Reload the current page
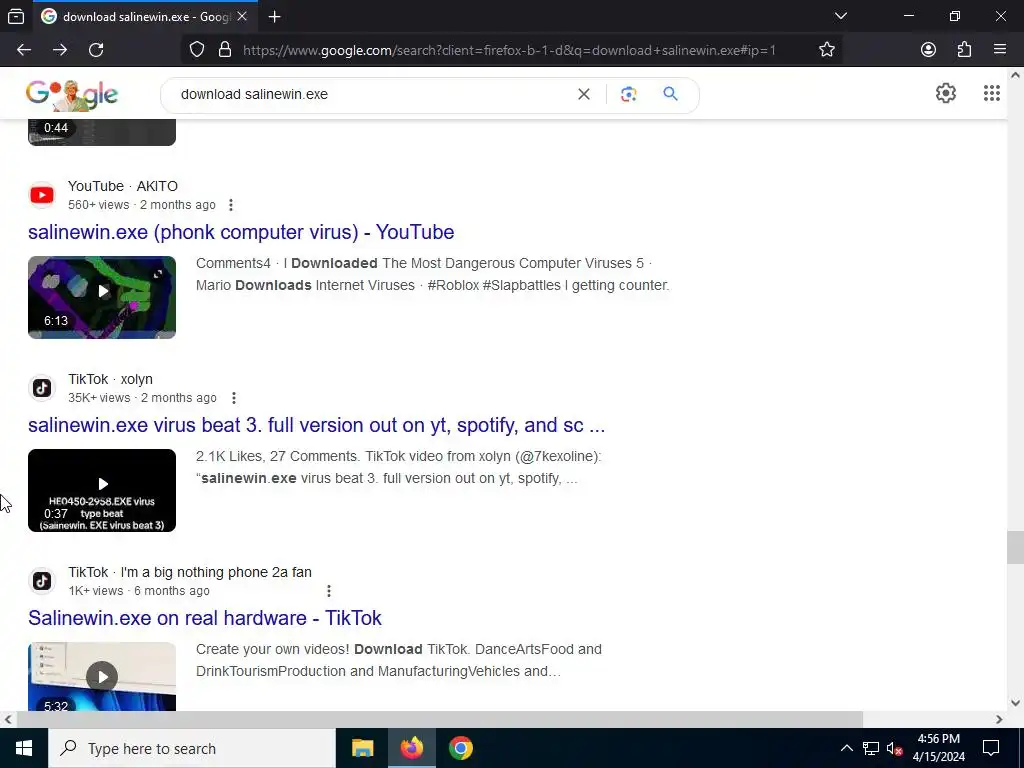The height and width of the screenshot is (768, 1024). point(96,50)
